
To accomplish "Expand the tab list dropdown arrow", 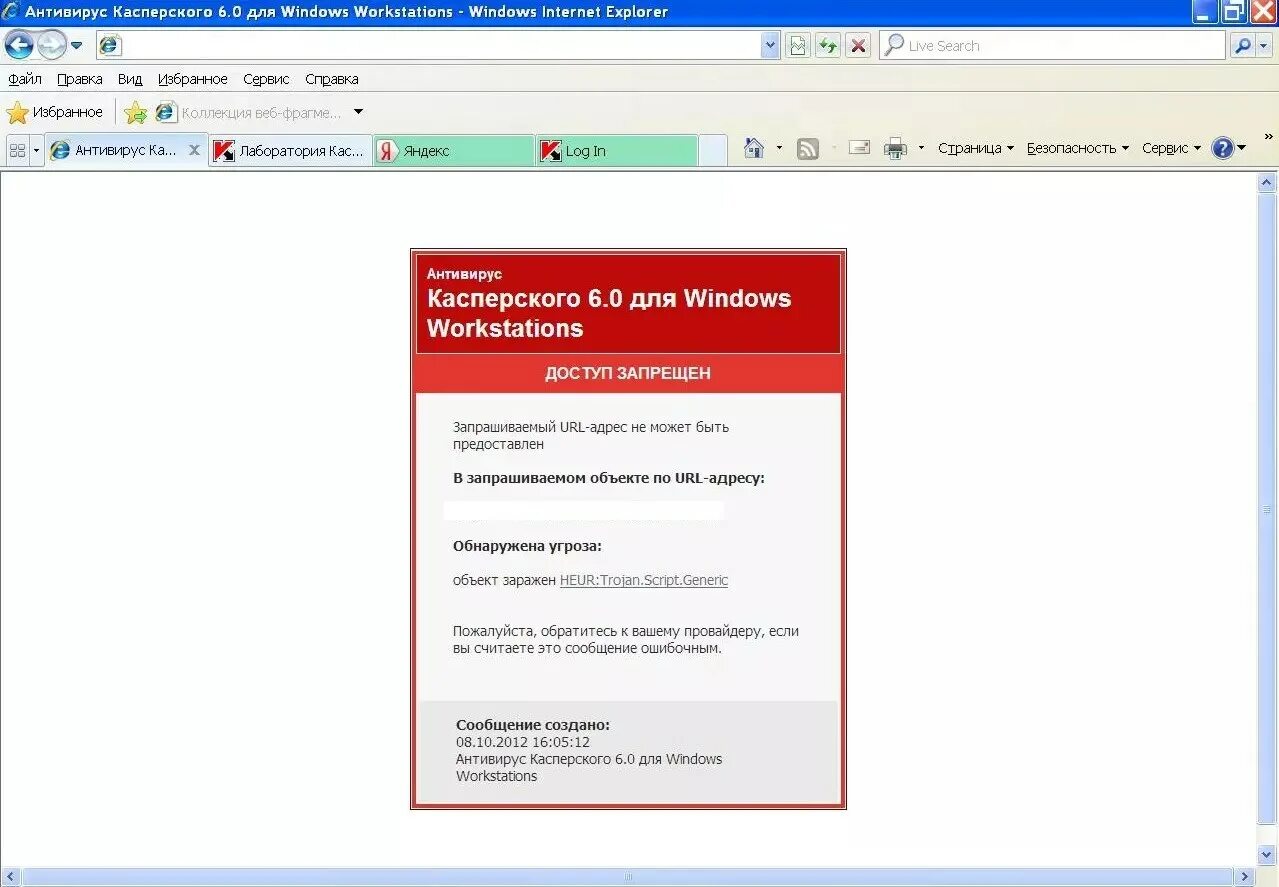I will pyautogui.click(x=37, y=151).
